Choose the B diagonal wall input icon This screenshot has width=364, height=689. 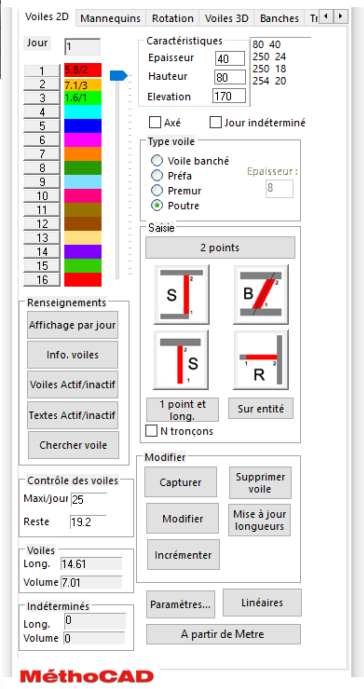[x=261, y=294]
